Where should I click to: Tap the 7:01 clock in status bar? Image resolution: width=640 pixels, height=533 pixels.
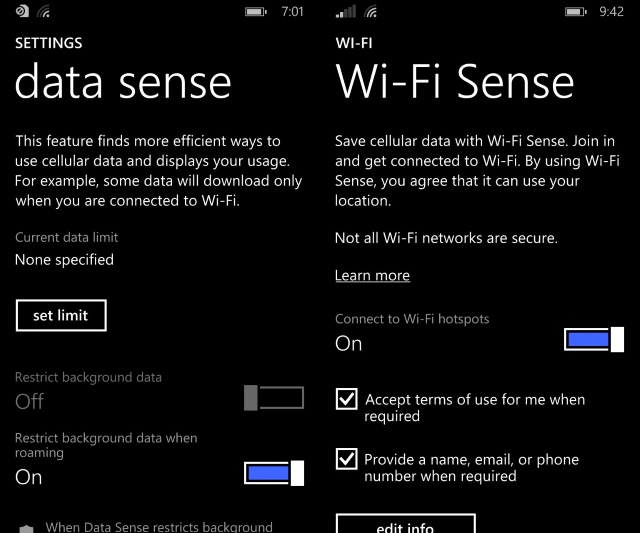pyautogui.click(x=293, y=12)
